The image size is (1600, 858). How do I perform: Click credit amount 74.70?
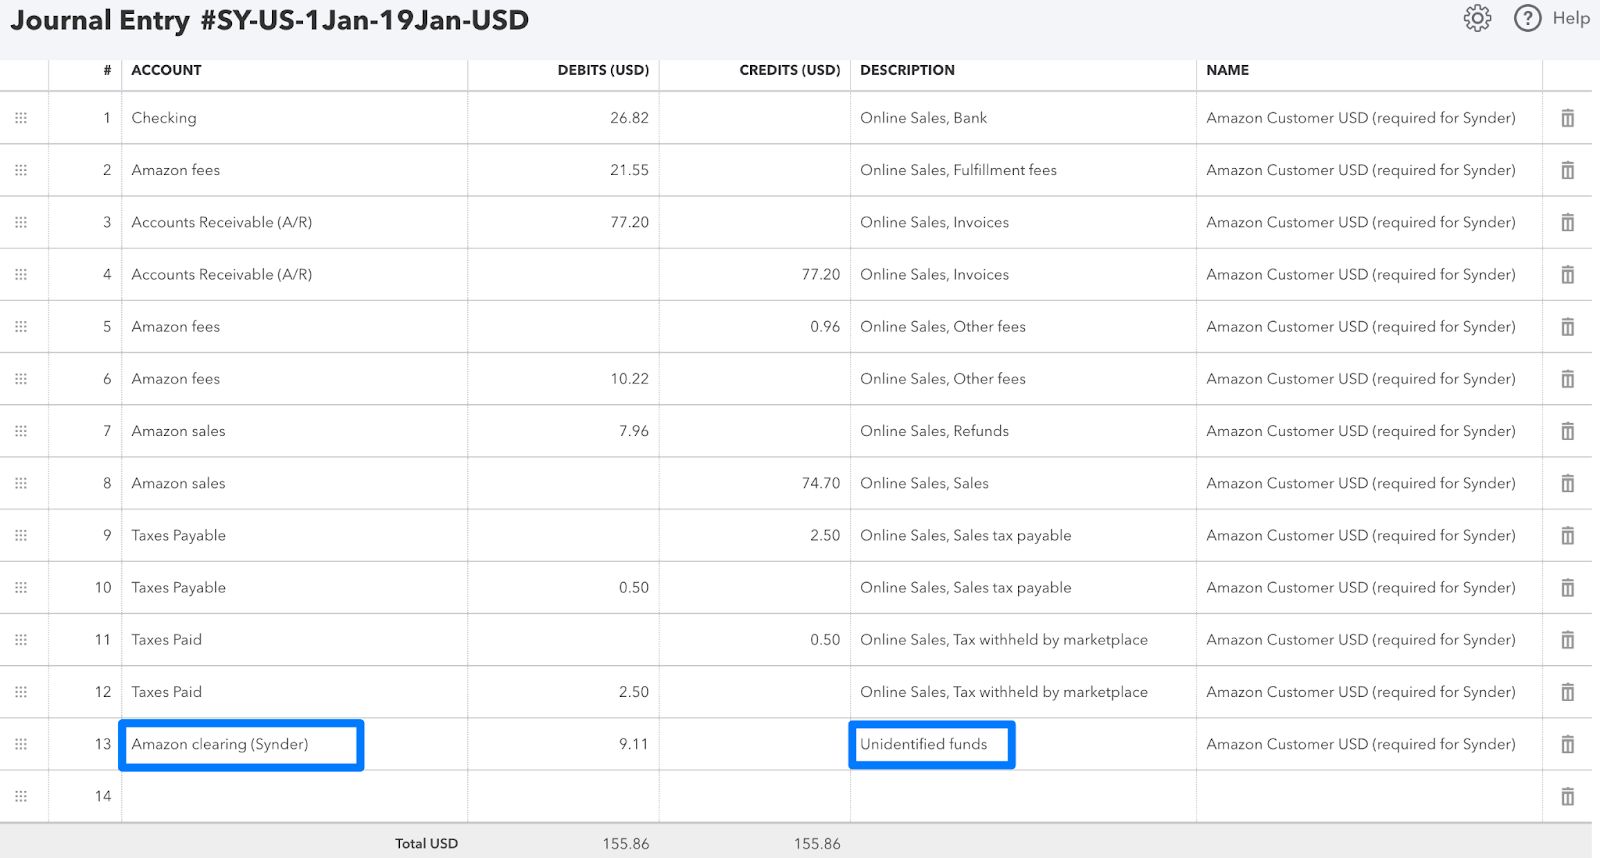click(820, 483)
